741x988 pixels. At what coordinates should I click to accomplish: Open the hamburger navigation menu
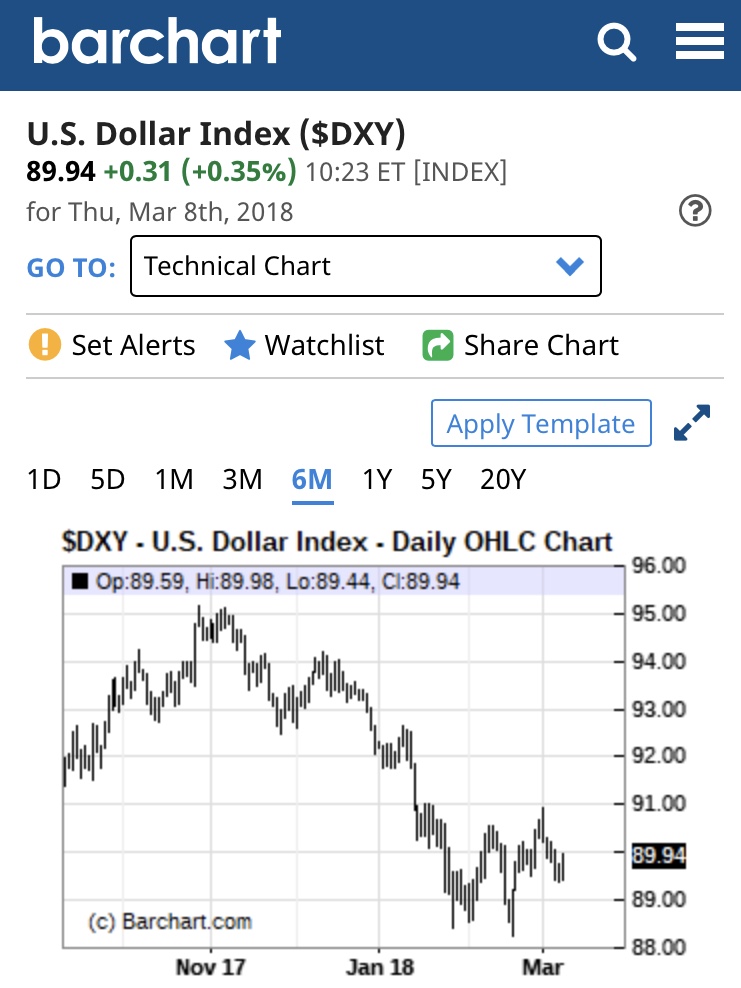click(x=699, y=42)
